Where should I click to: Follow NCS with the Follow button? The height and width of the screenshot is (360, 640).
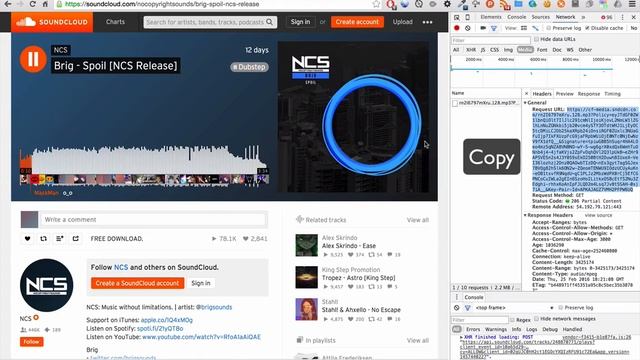tap(31, 342)
